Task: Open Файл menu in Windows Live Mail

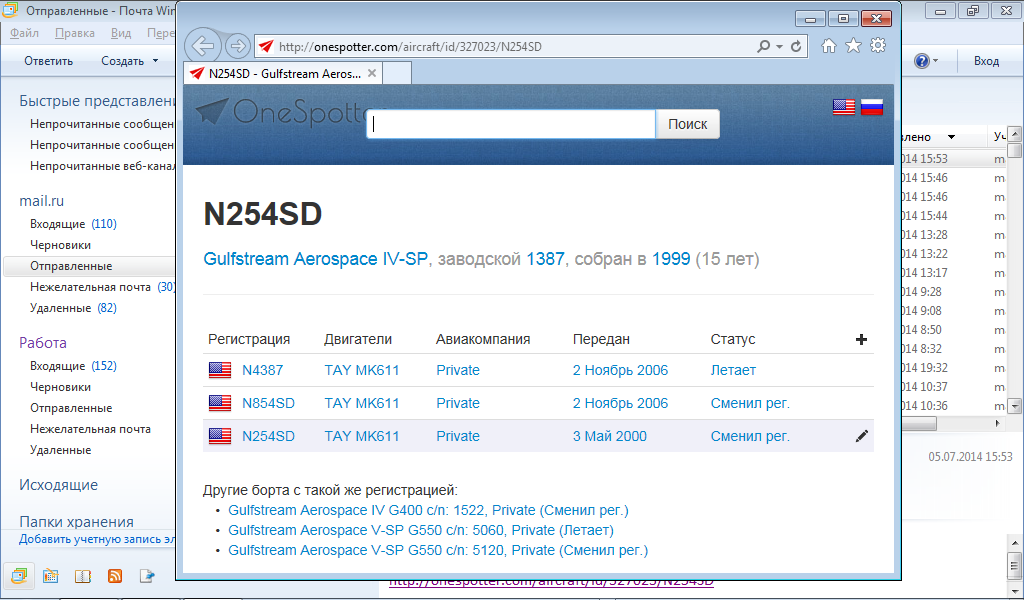Action: 24,33
